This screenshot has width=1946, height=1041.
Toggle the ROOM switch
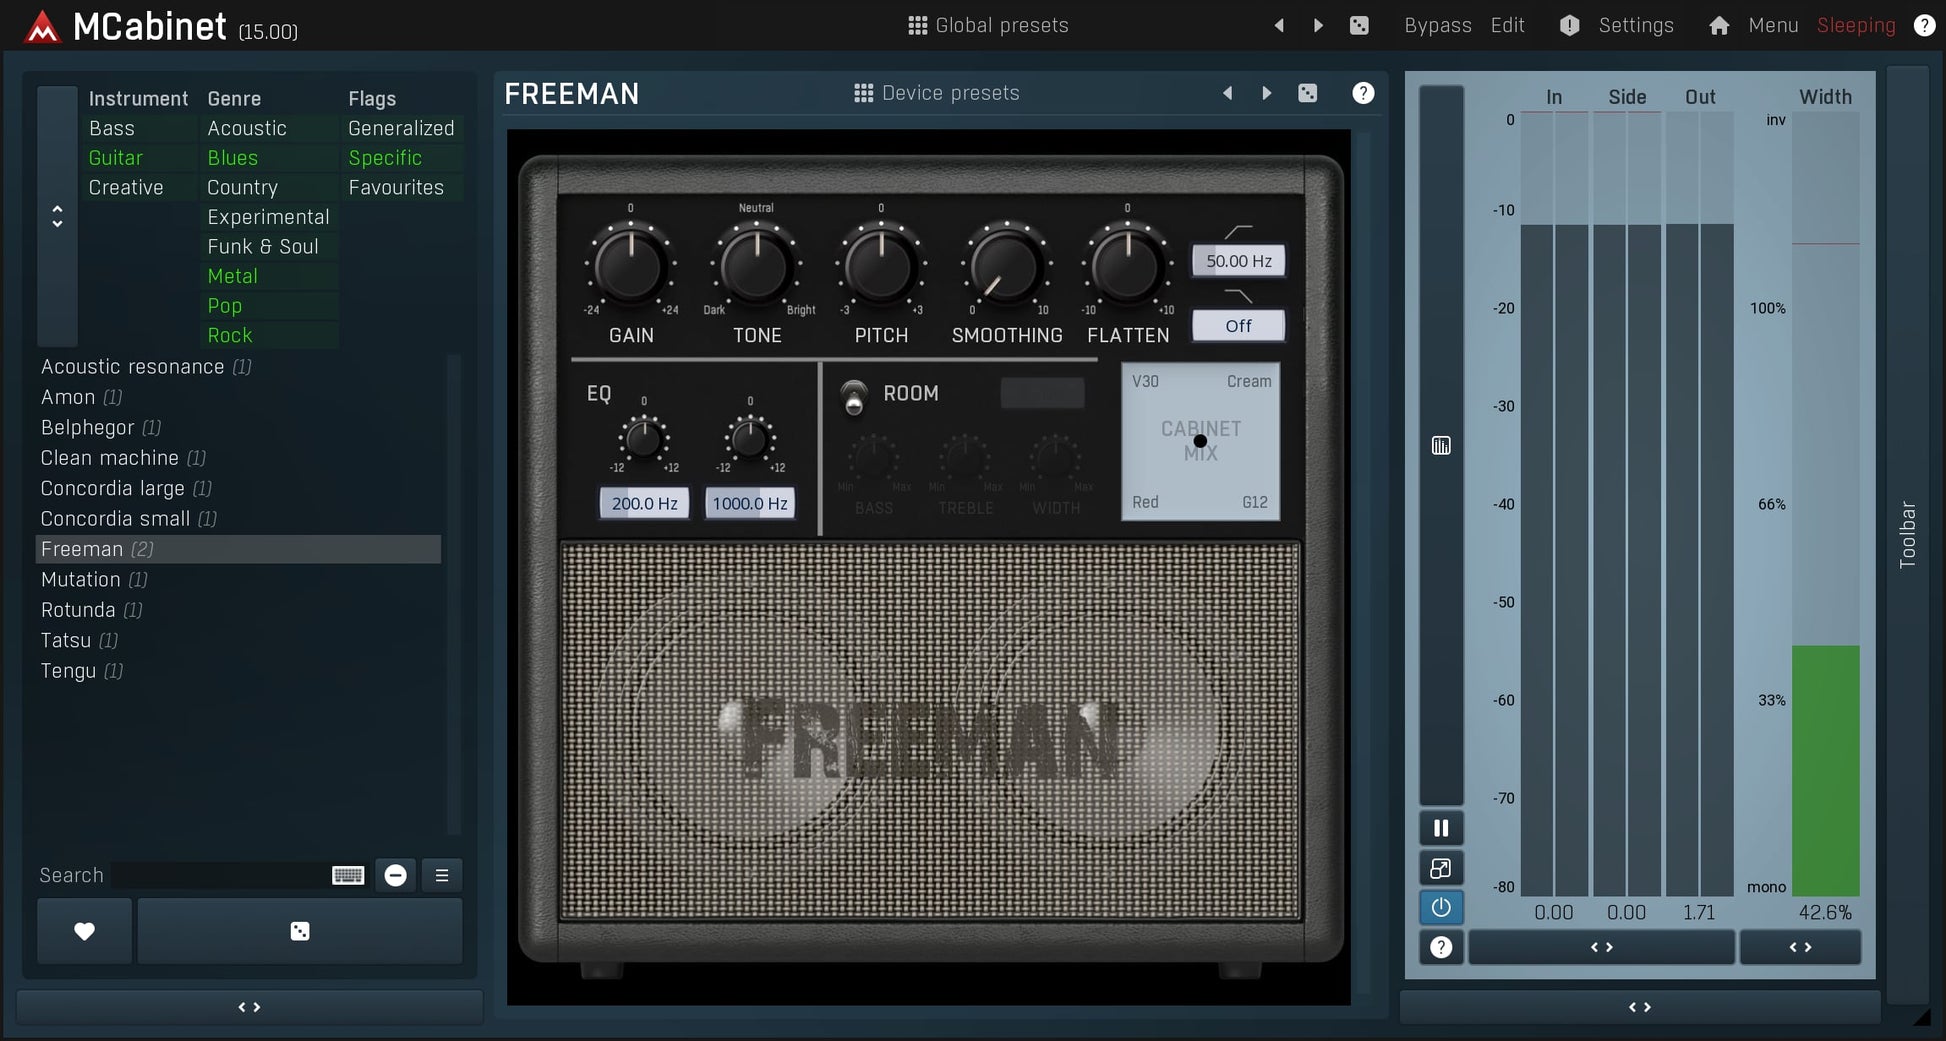853,396
